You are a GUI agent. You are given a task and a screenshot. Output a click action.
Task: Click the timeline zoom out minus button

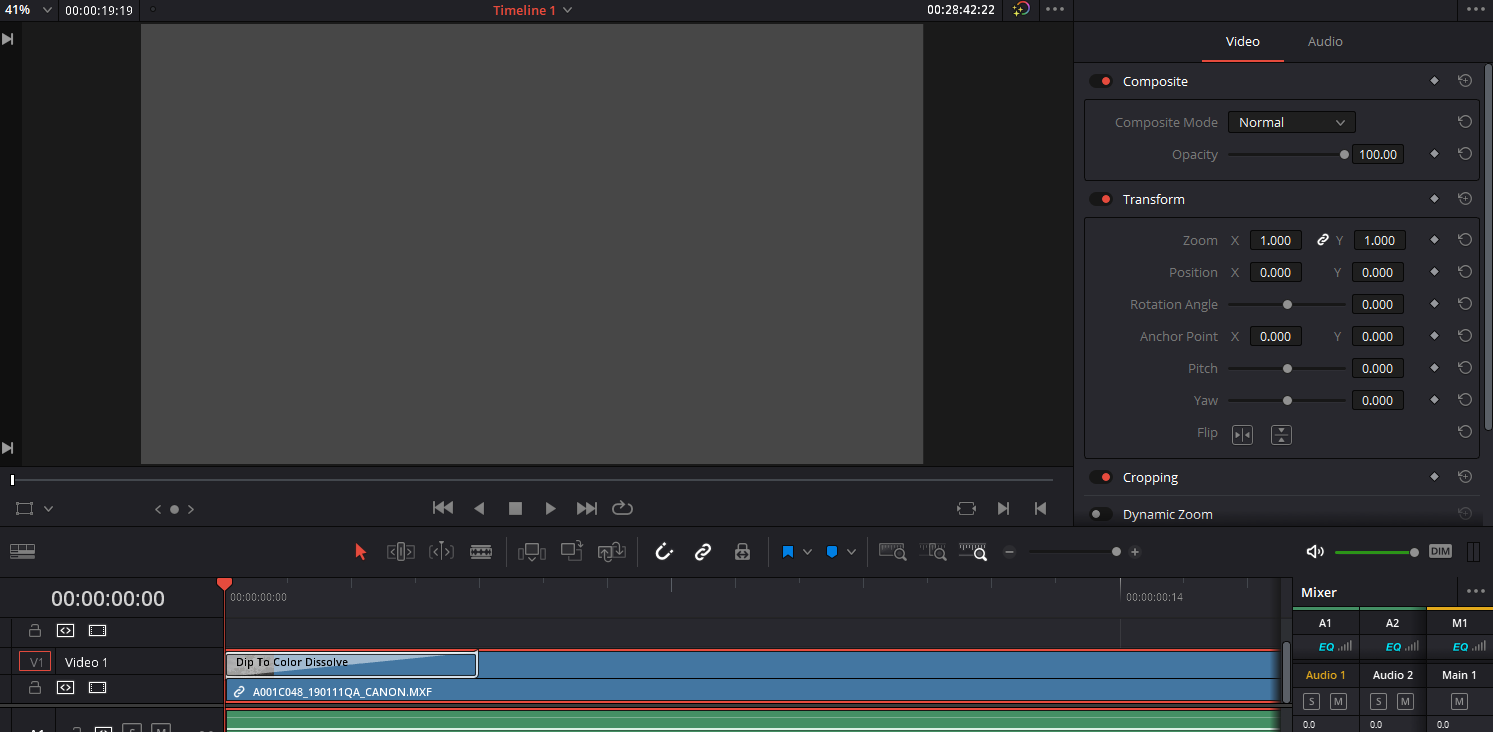pos(1009,551)
